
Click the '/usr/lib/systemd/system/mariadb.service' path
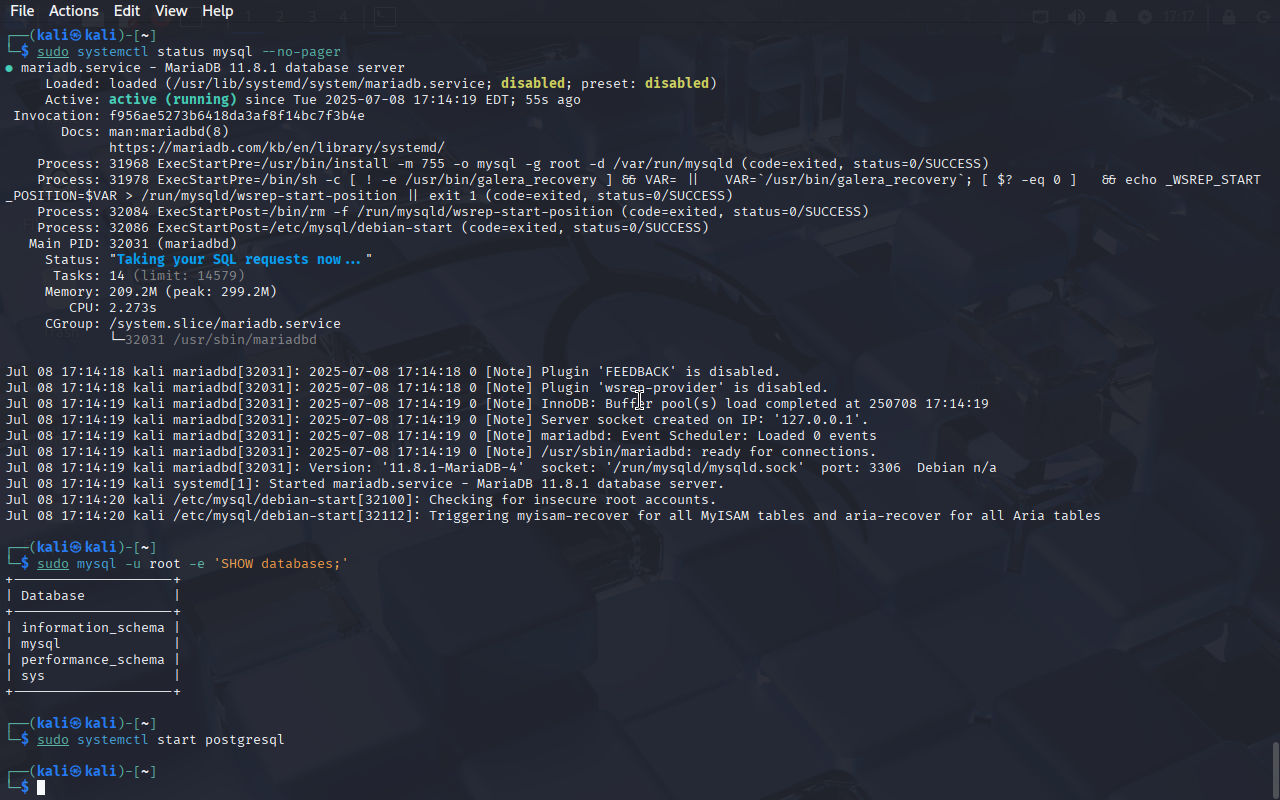(329, 83)
